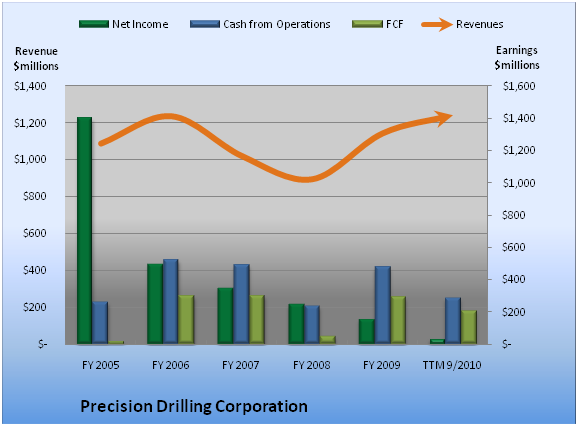The height and width of the screenshot is (426, 578).
Task: Click the 'TTM 9/2010' x-axis label
Action: click(452, 365)
